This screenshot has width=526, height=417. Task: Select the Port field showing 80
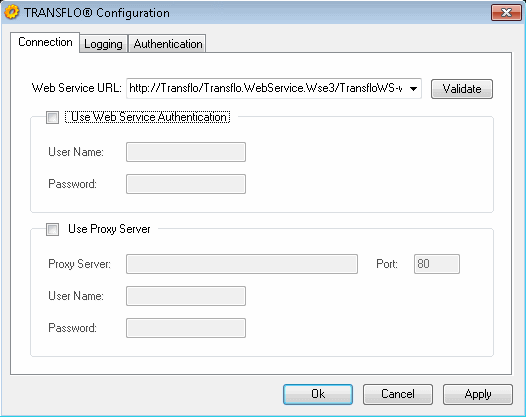(437, 264)
